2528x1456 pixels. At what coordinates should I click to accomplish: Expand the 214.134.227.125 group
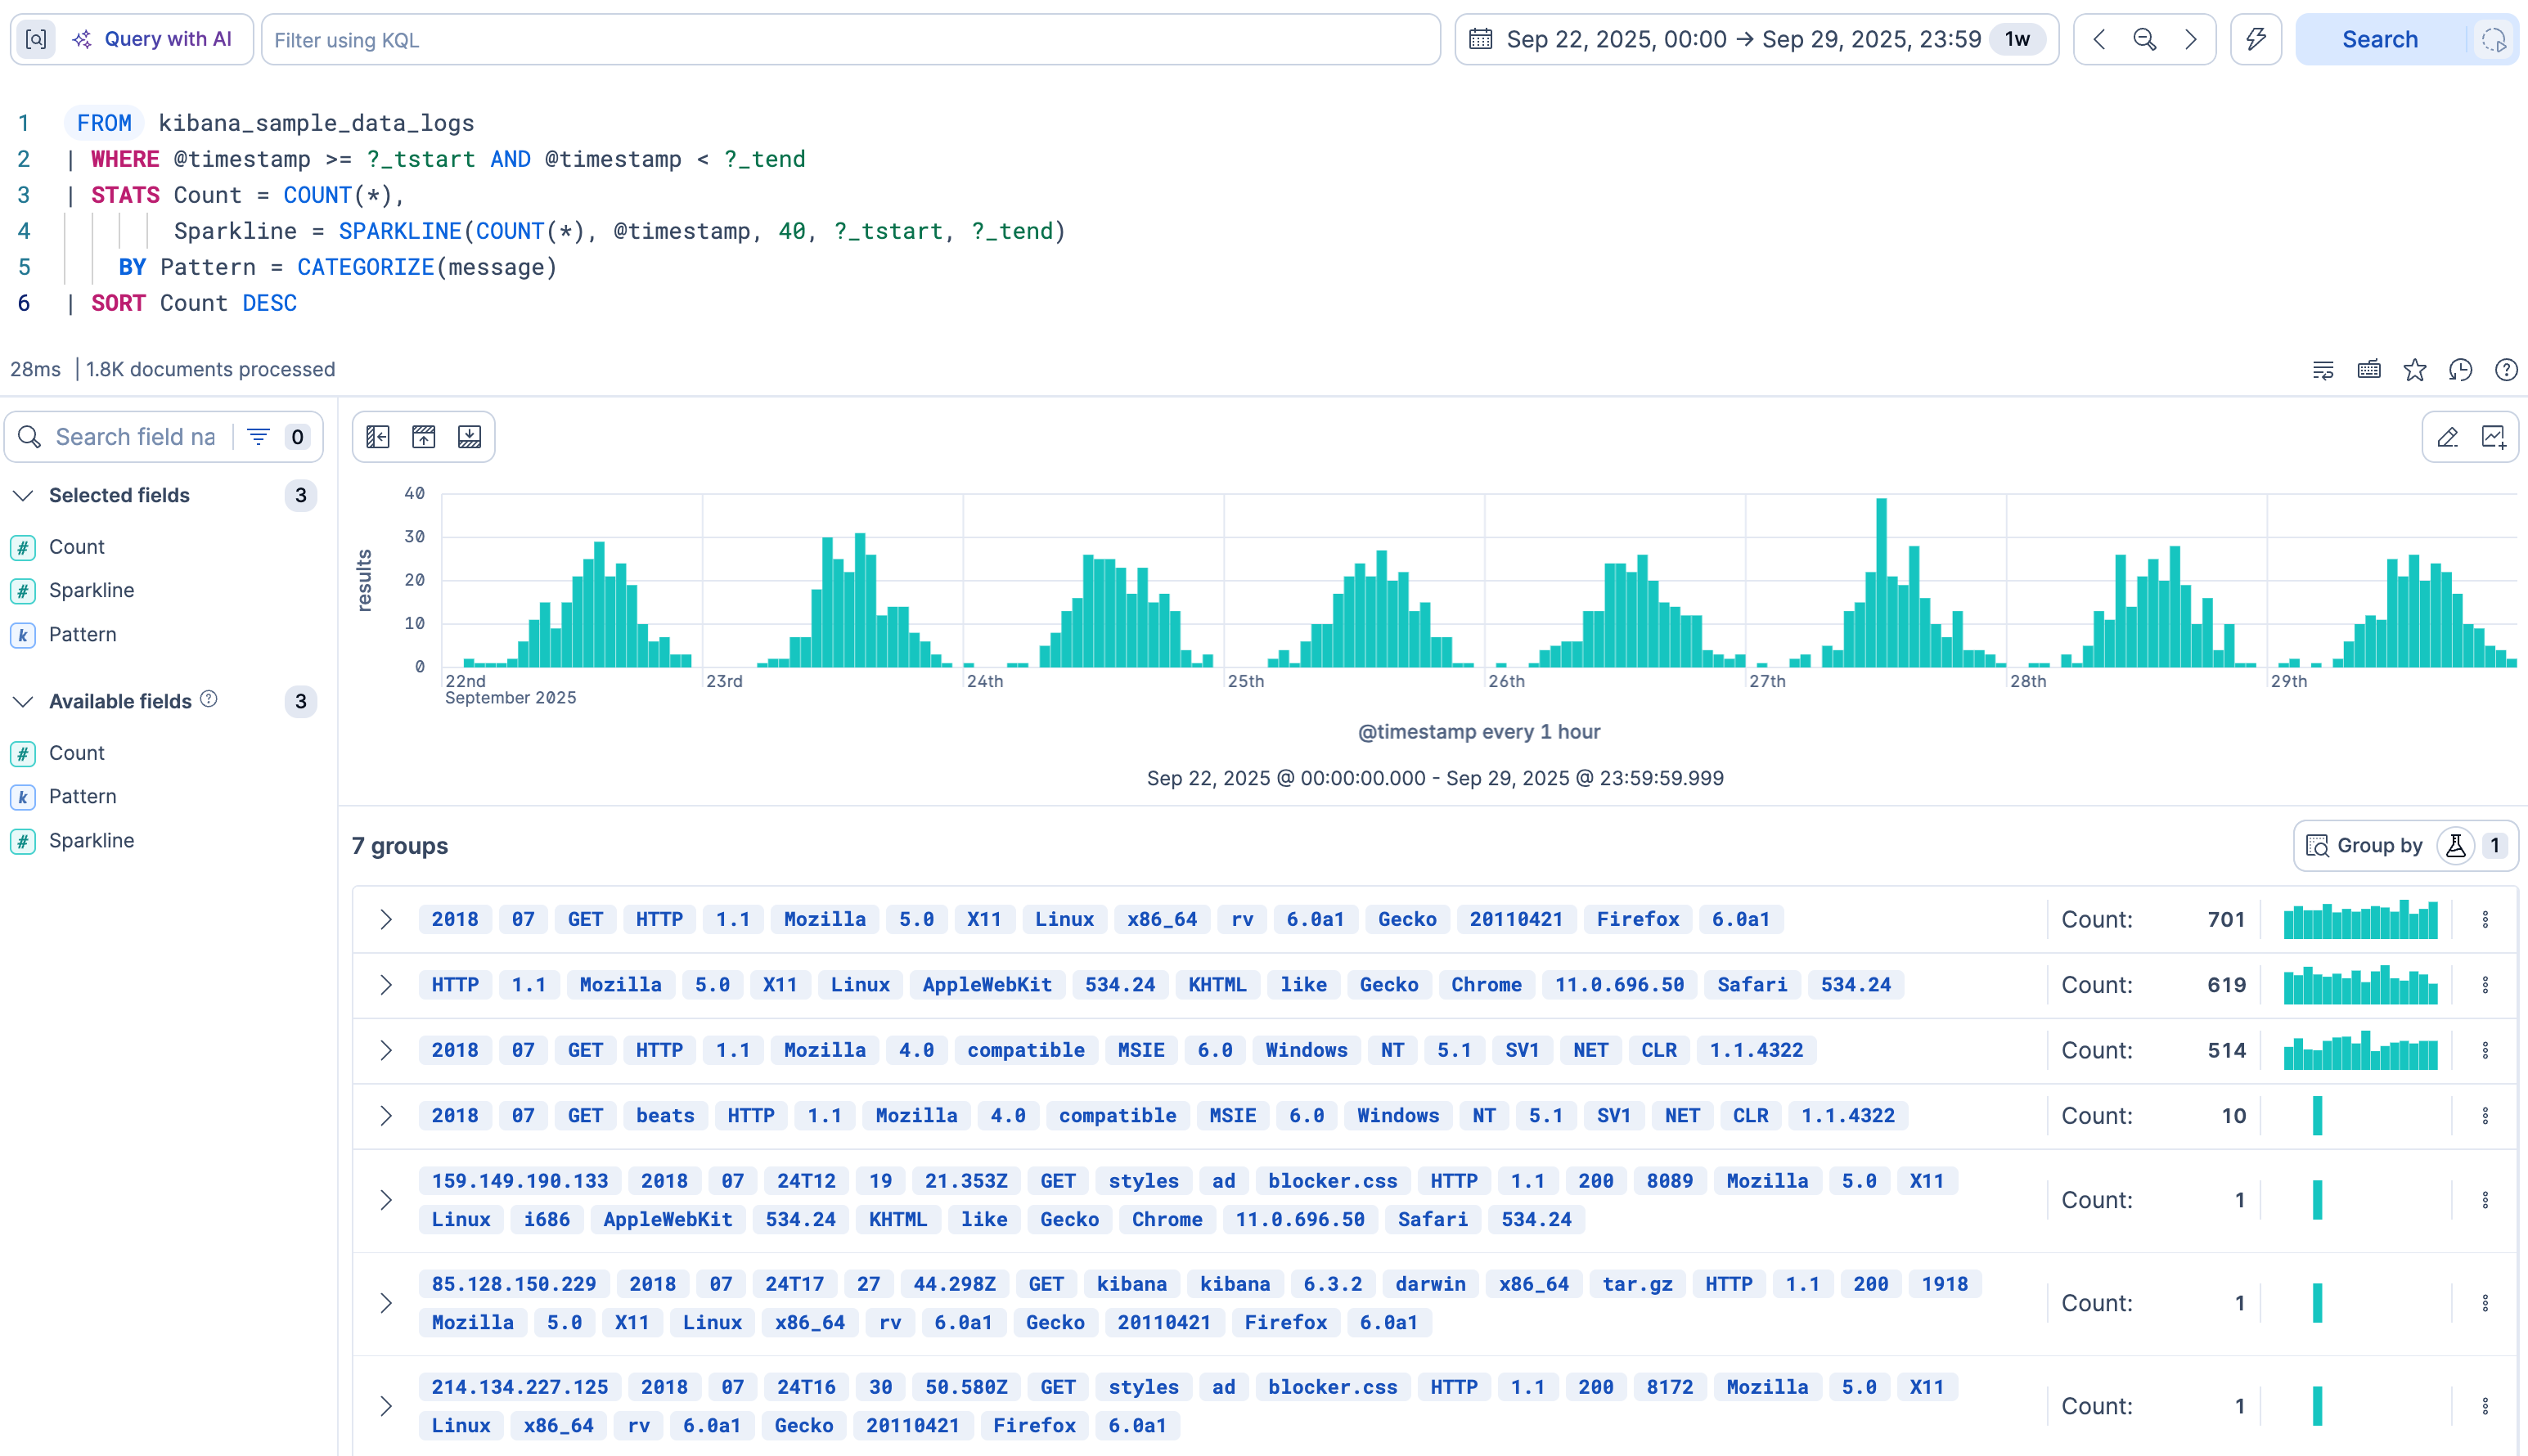click(386, 1406)
